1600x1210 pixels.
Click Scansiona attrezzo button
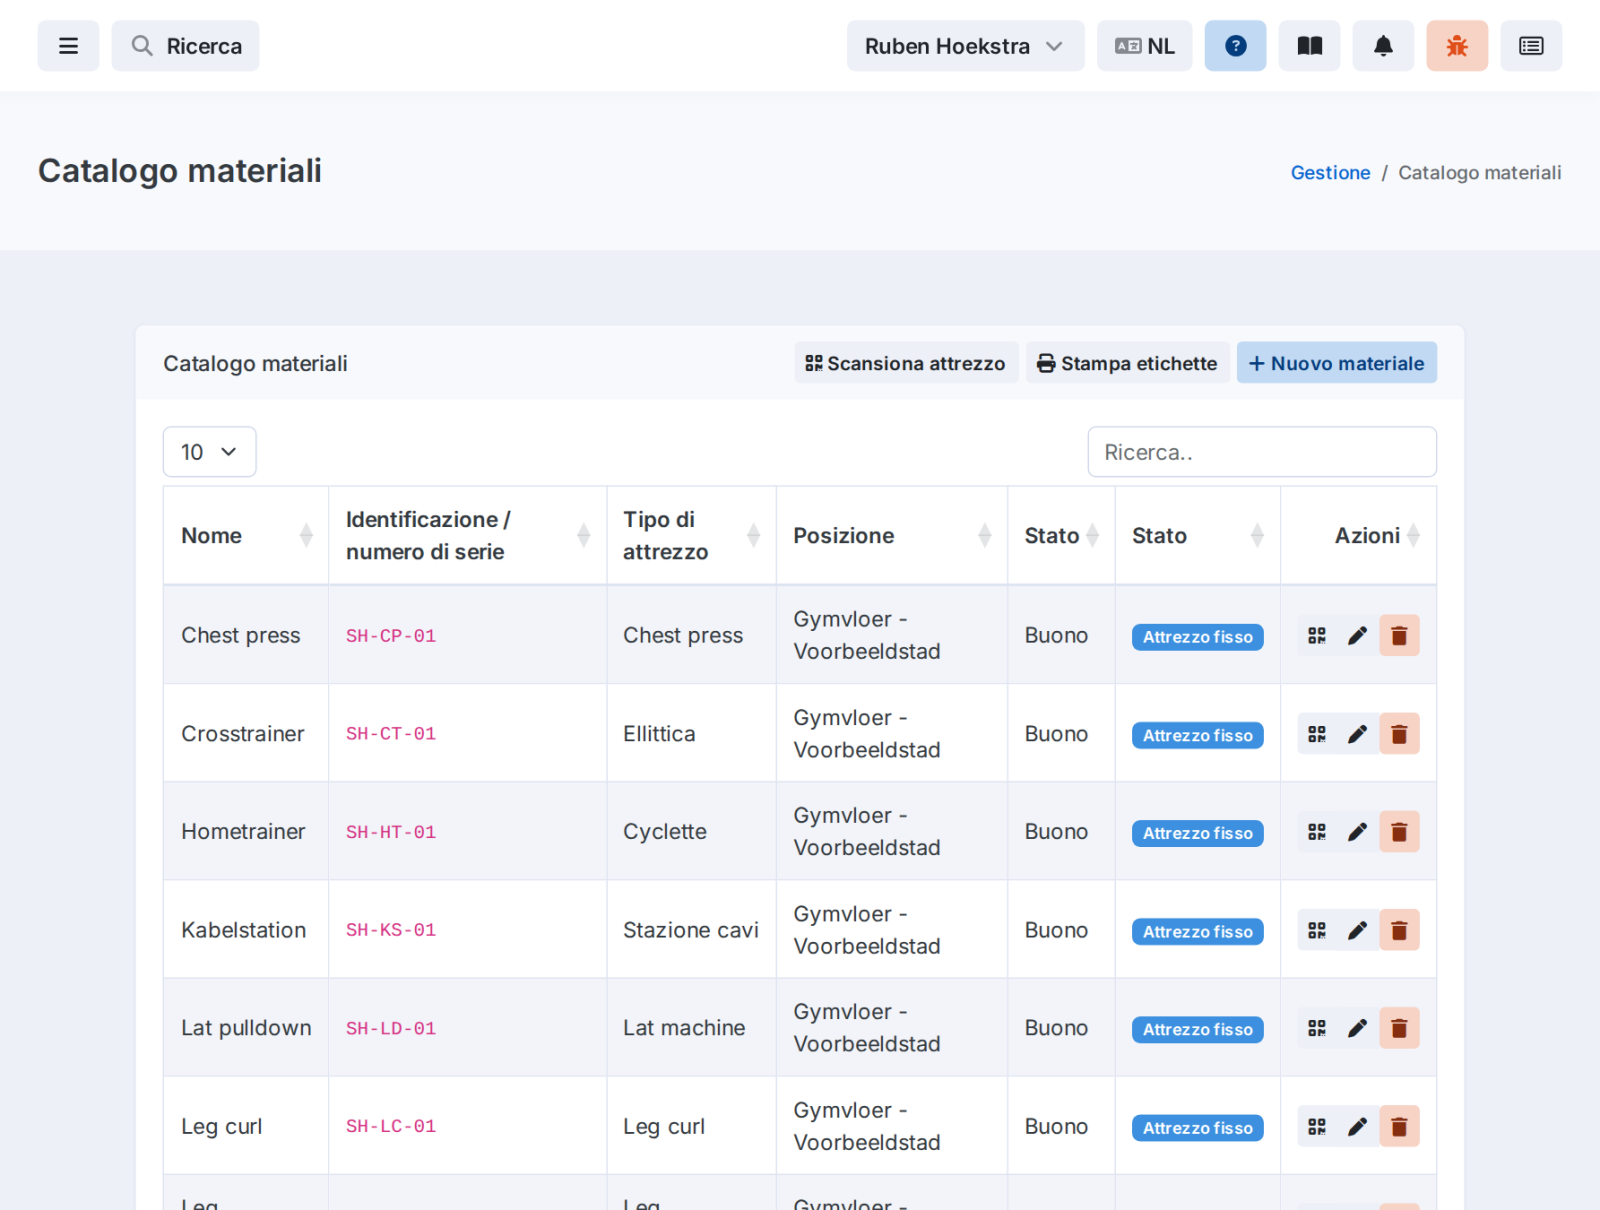[x=906, y=363]
